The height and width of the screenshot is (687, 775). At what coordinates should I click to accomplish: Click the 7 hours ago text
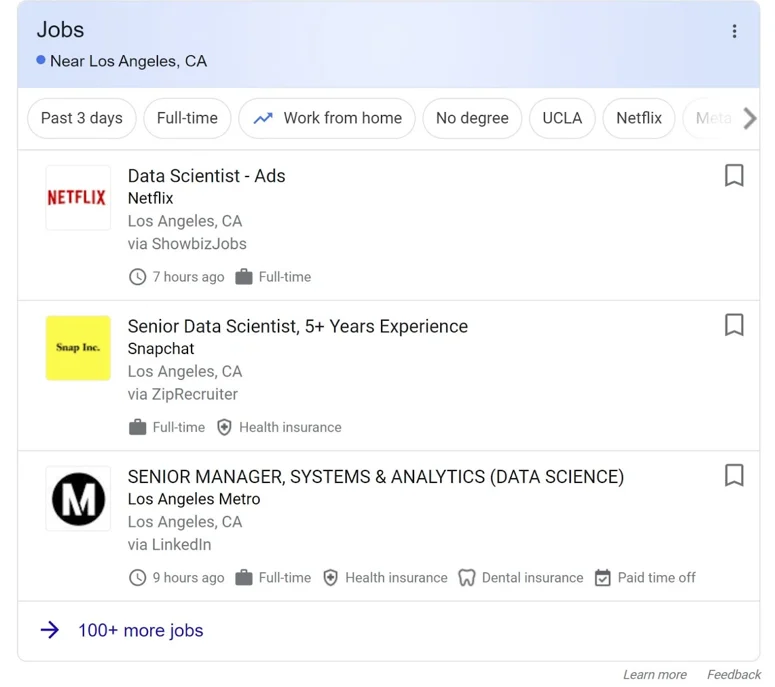[188, 277]
